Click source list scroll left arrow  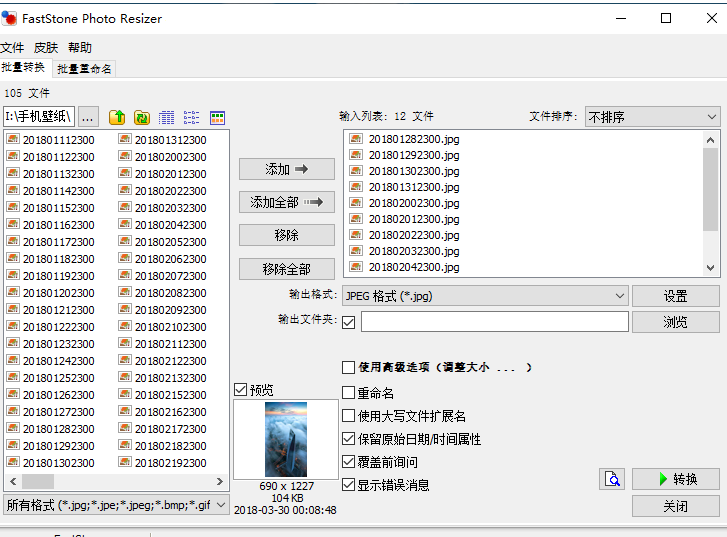pyautogui.click(x=13, y=481)
